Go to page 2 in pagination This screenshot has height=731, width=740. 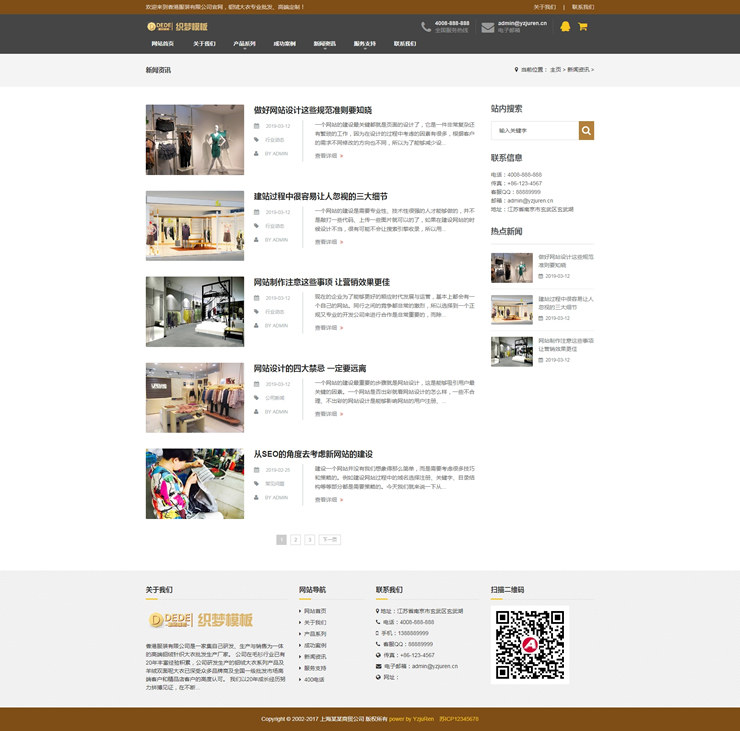click(296, 540)
